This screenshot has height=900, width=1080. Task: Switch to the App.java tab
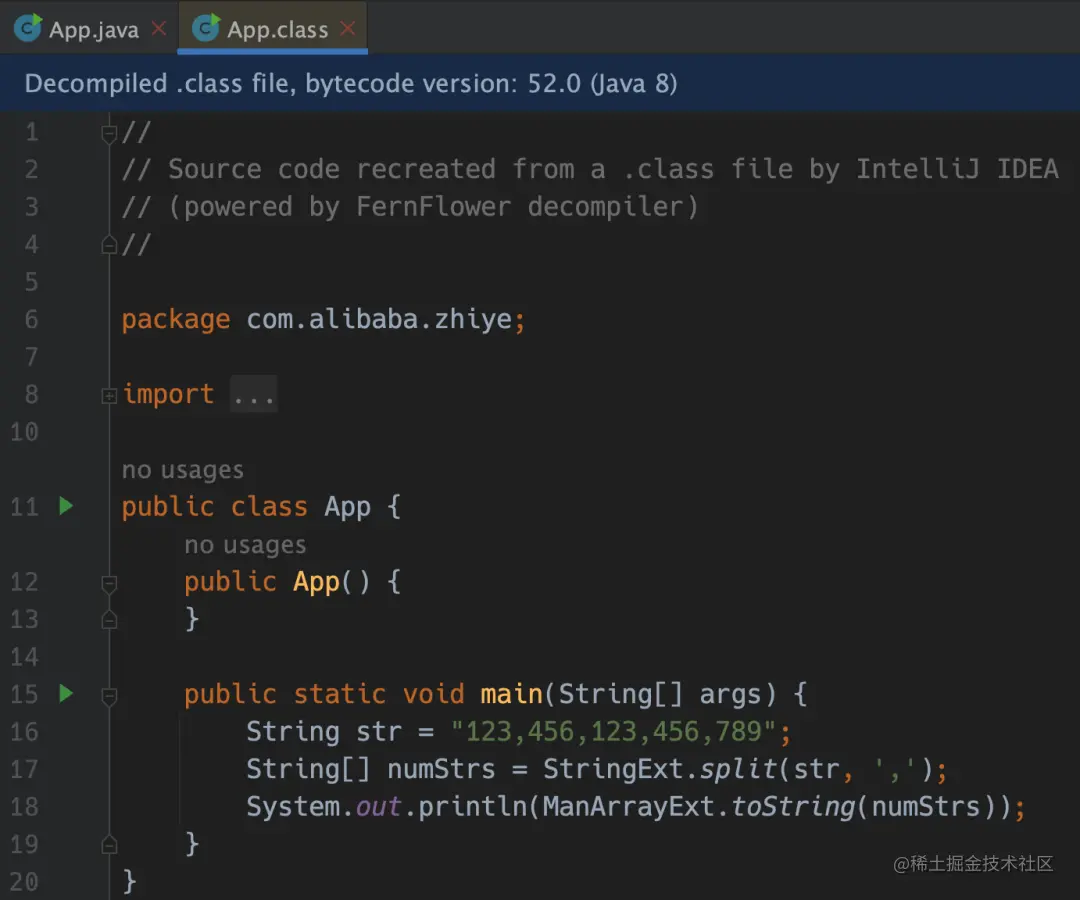(94, 30)
